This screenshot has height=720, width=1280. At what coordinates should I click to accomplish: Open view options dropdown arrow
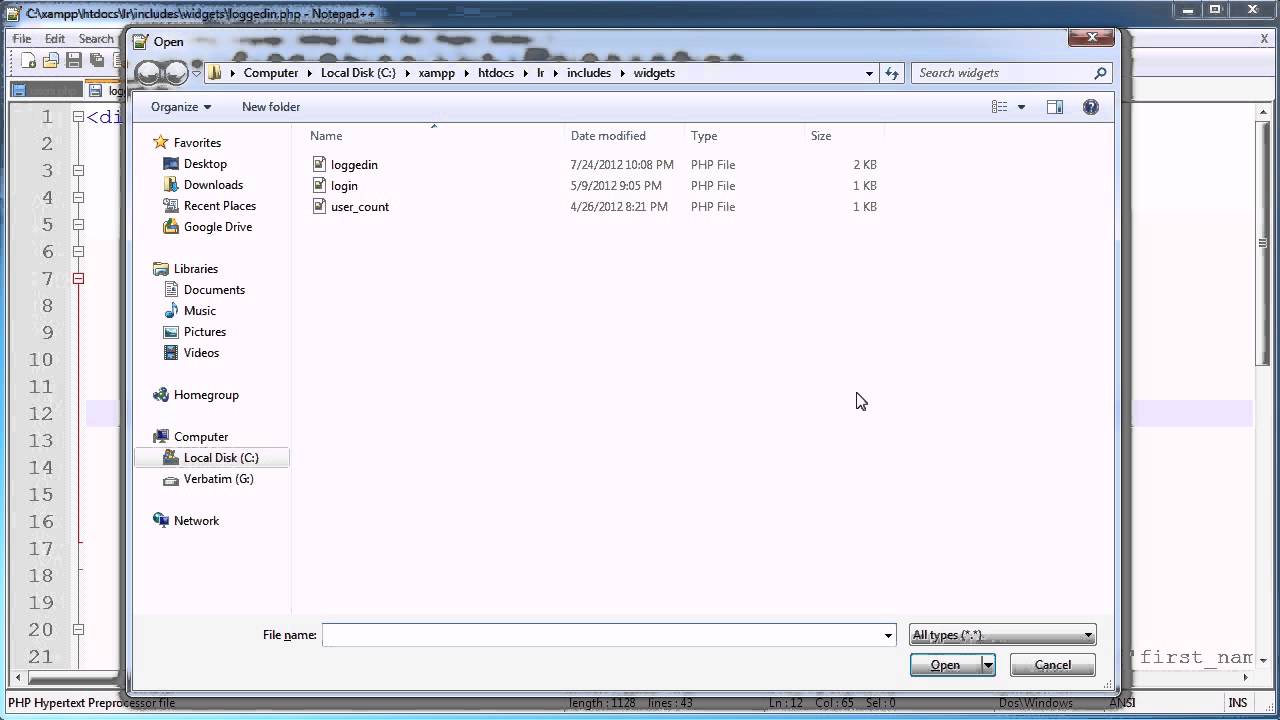tap(1021, 107)
